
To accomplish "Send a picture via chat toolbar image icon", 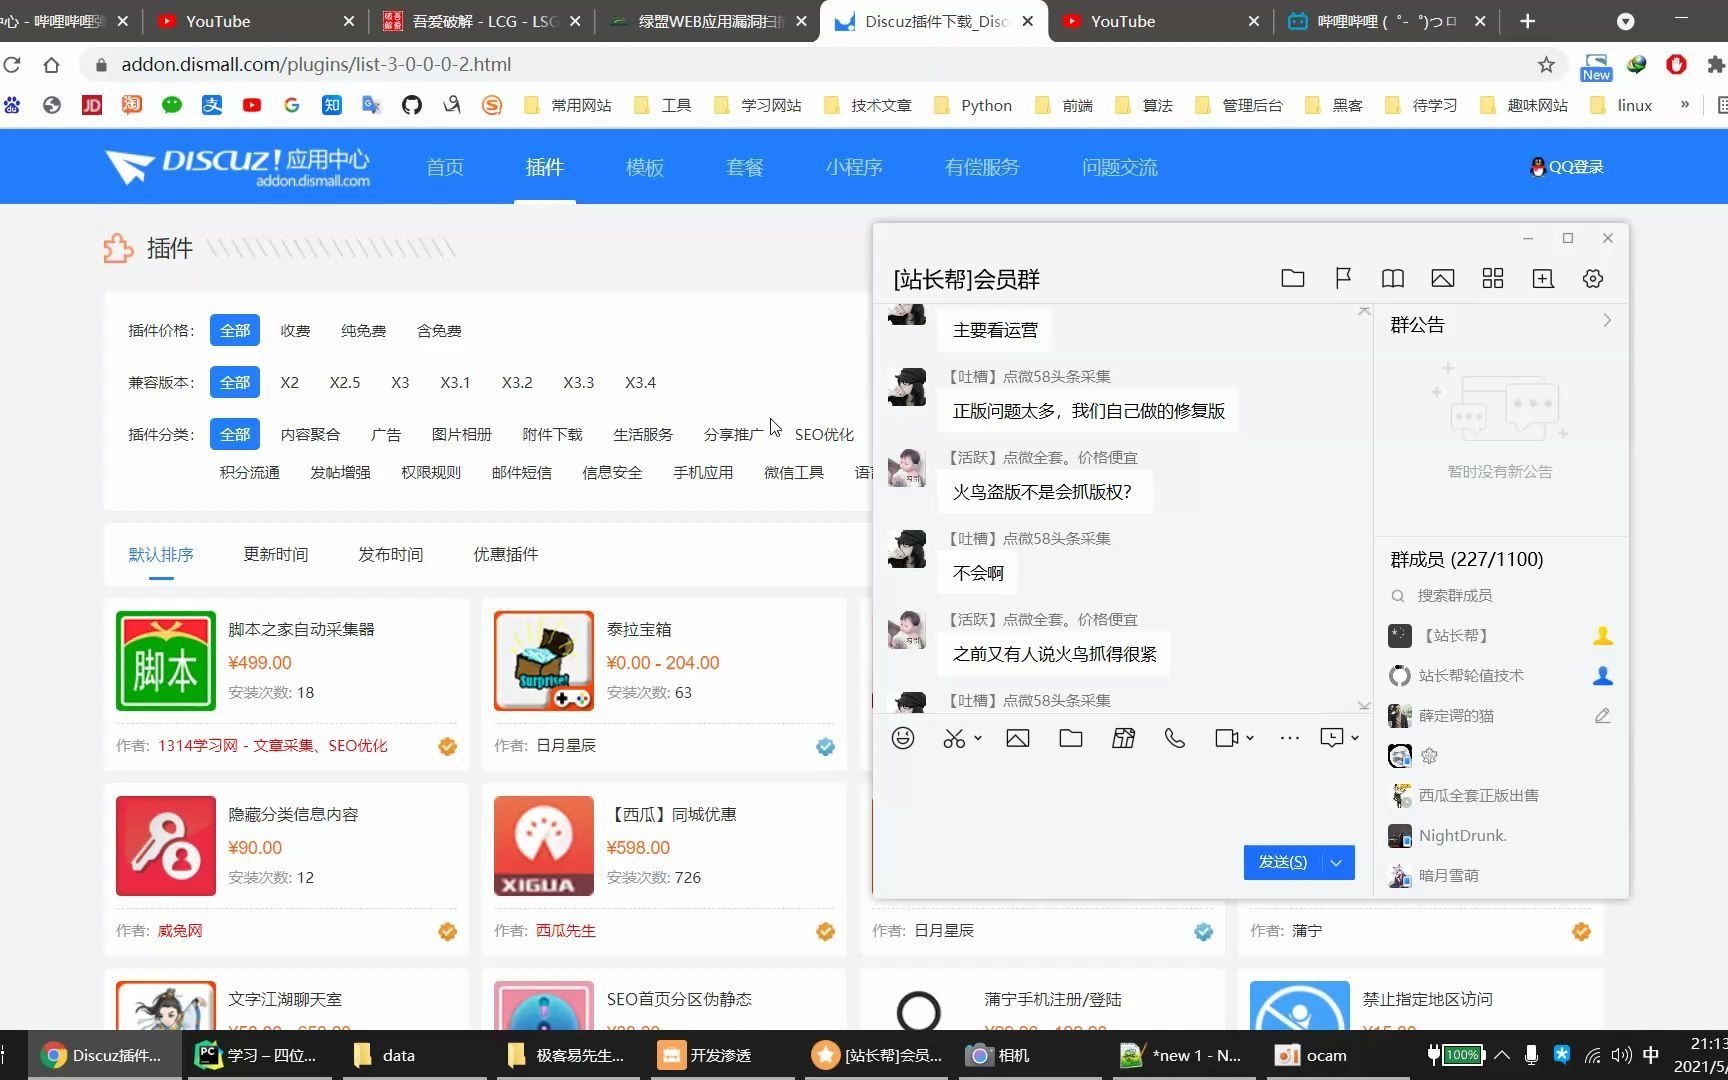I will click(1018, 738).
